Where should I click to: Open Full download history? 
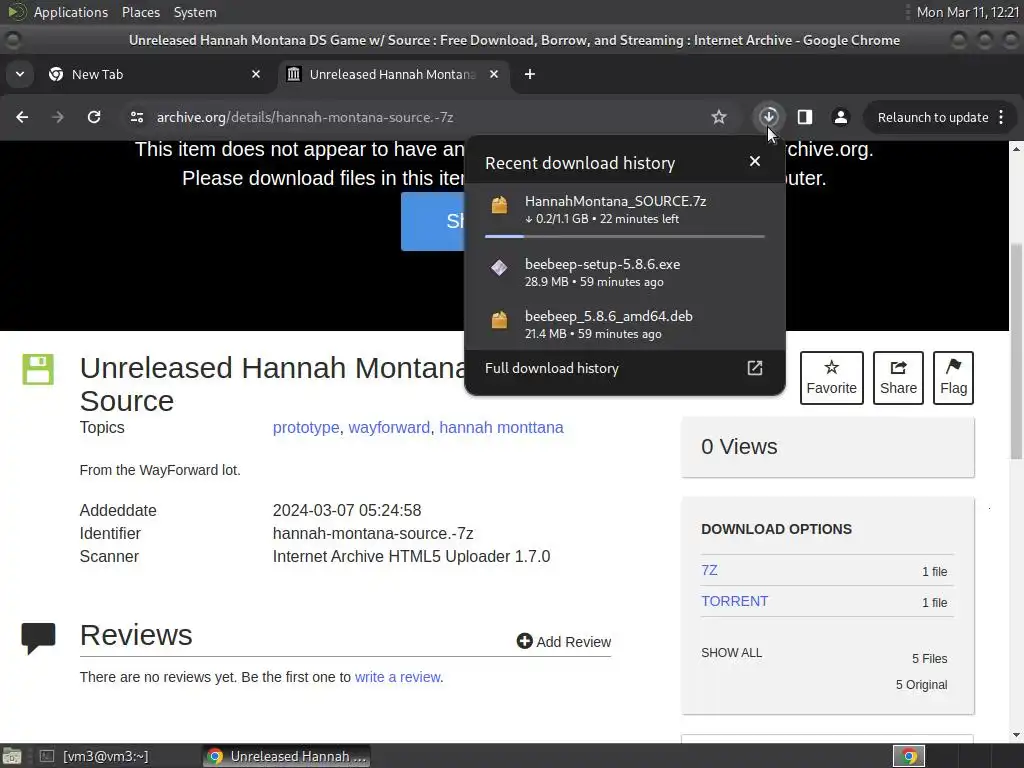624,368
